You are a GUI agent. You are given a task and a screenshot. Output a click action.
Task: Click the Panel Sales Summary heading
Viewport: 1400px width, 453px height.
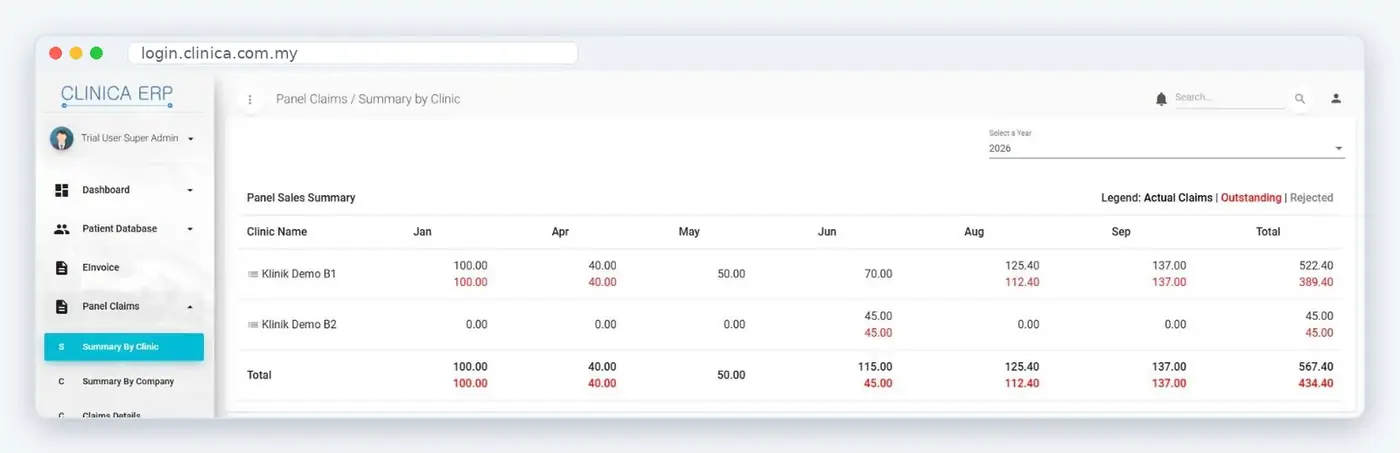pos(301,198)
